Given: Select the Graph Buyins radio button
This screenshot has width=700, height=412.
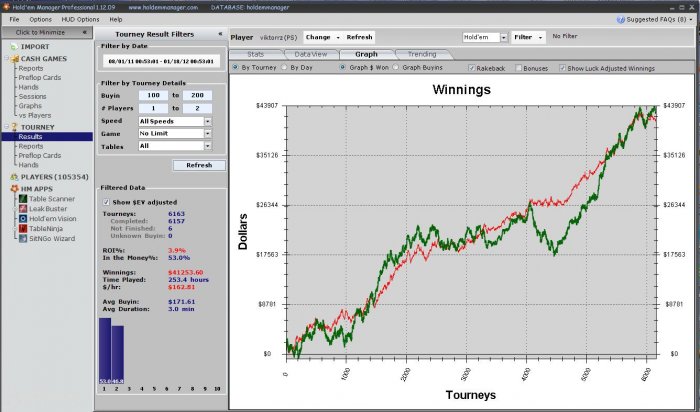Looking at the screenshot, I should [x=396, y=67].
